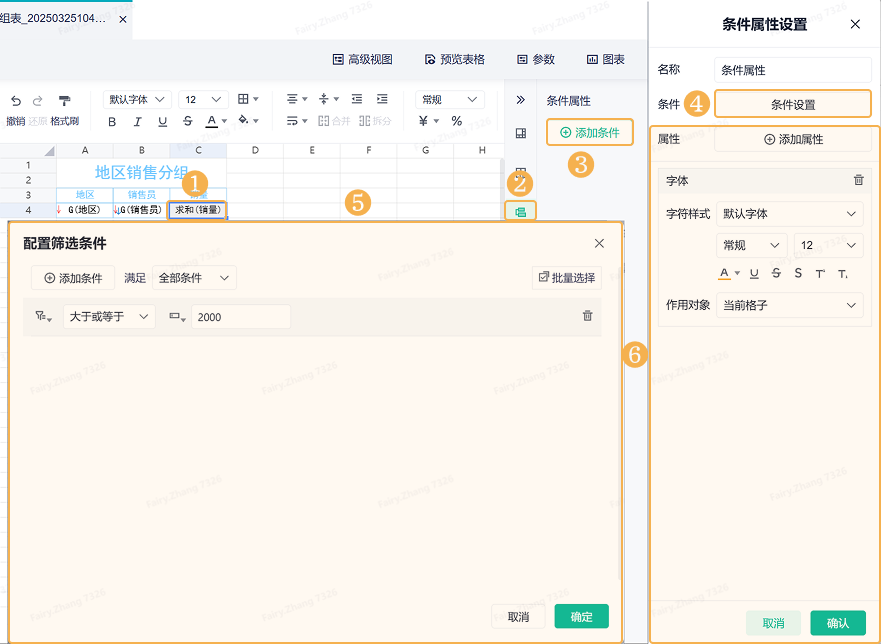881x644 pixels.
Task: Open the 大于或等于 operator dropdown
Action: pyautogui.click(x=109, y=317)
